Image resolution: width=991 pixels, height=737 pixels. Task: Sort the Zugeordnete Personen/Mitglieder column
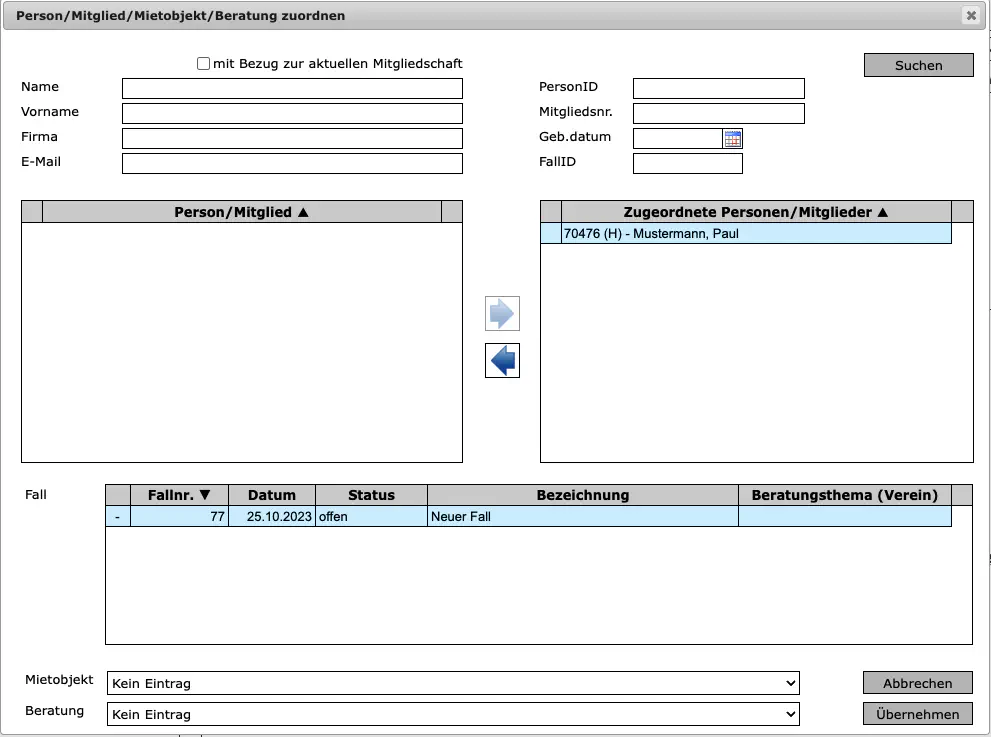tap(755, 212)
